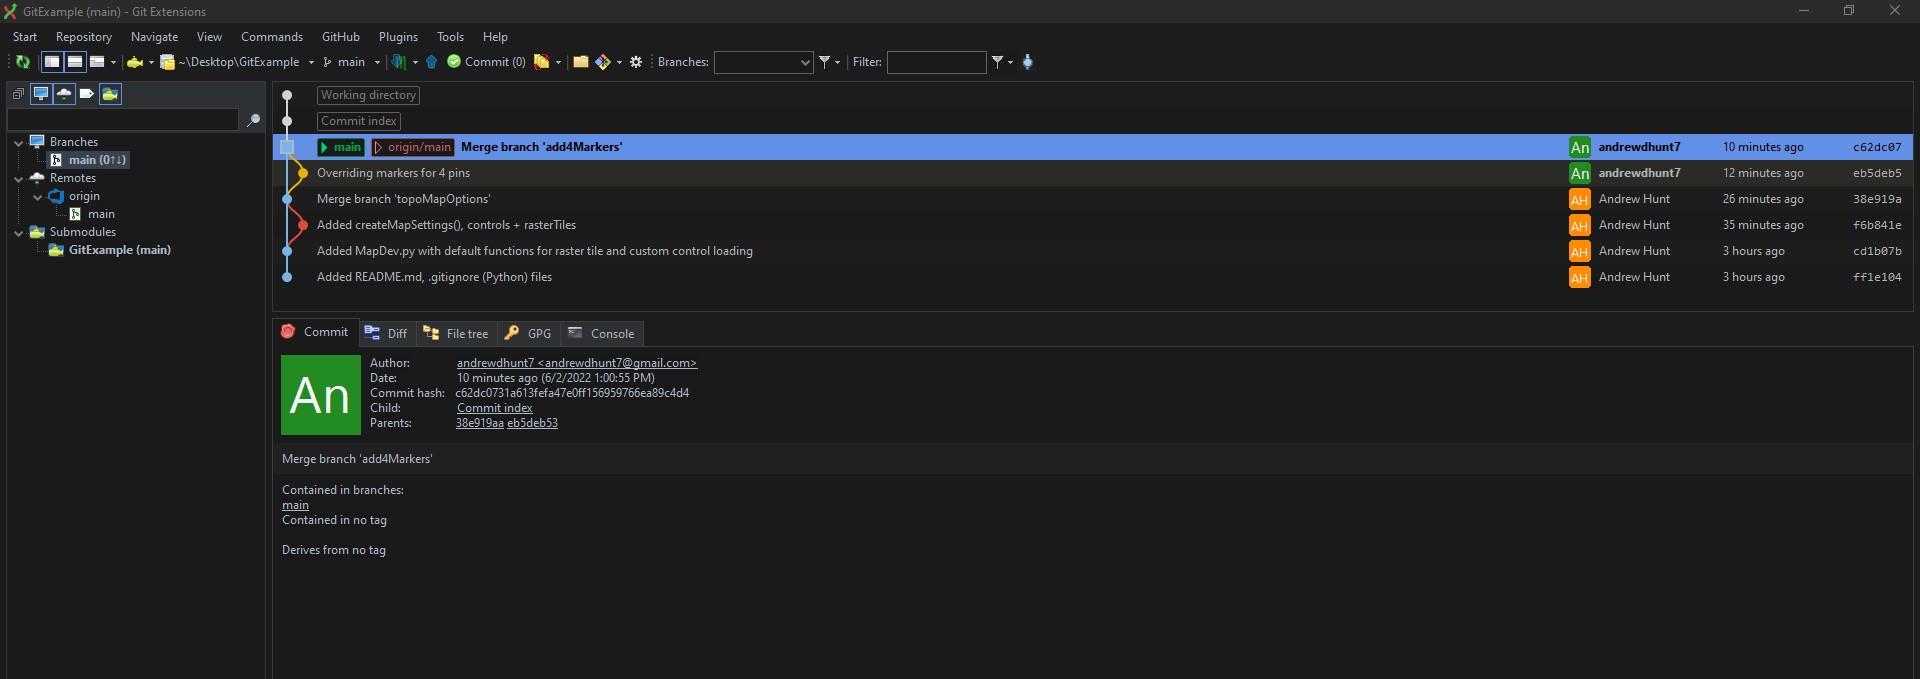The width and height of the screenshot is (1920, 679).
Task: Click the collapse-all icon in left panel
Action: (x=18, y=94)
